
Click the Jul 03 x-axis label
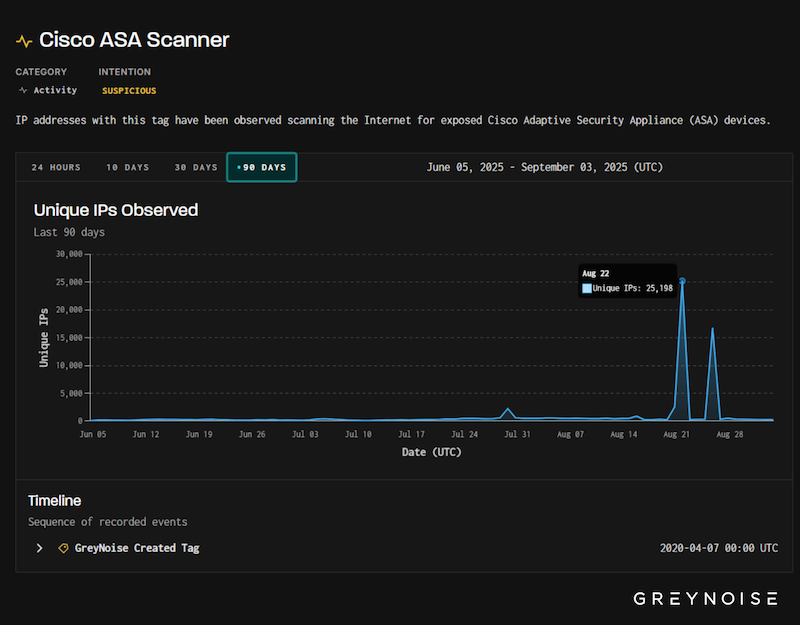coord(305,434)
